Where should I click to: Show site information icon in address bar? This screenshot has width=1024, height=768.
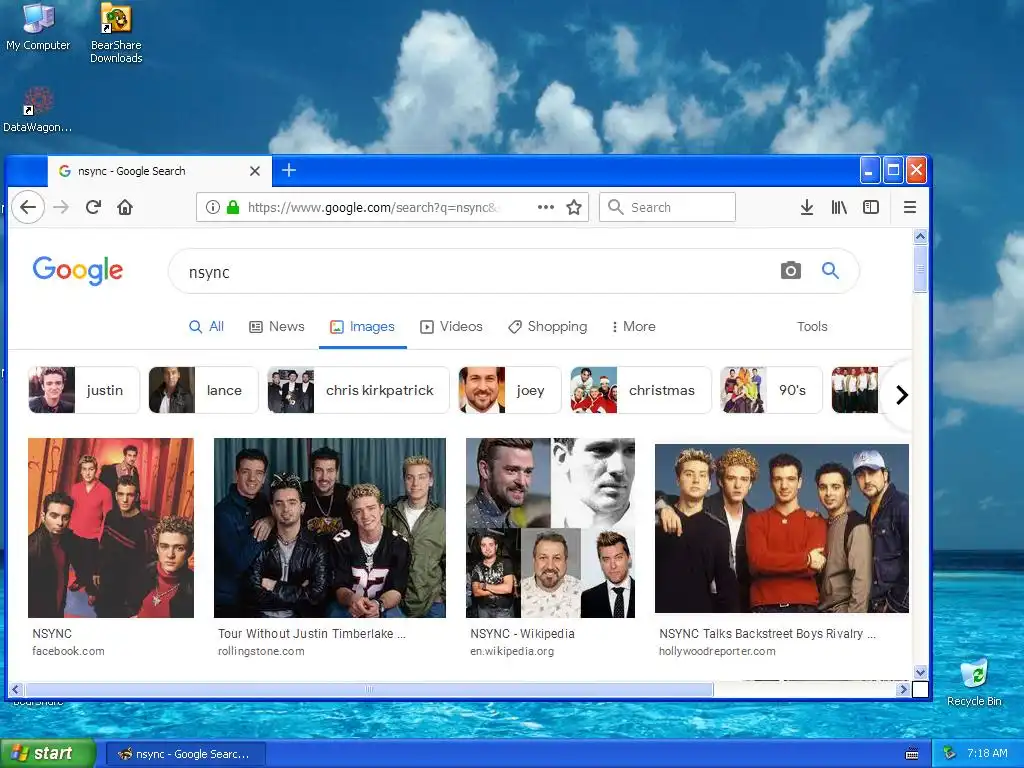click(212, 207)
